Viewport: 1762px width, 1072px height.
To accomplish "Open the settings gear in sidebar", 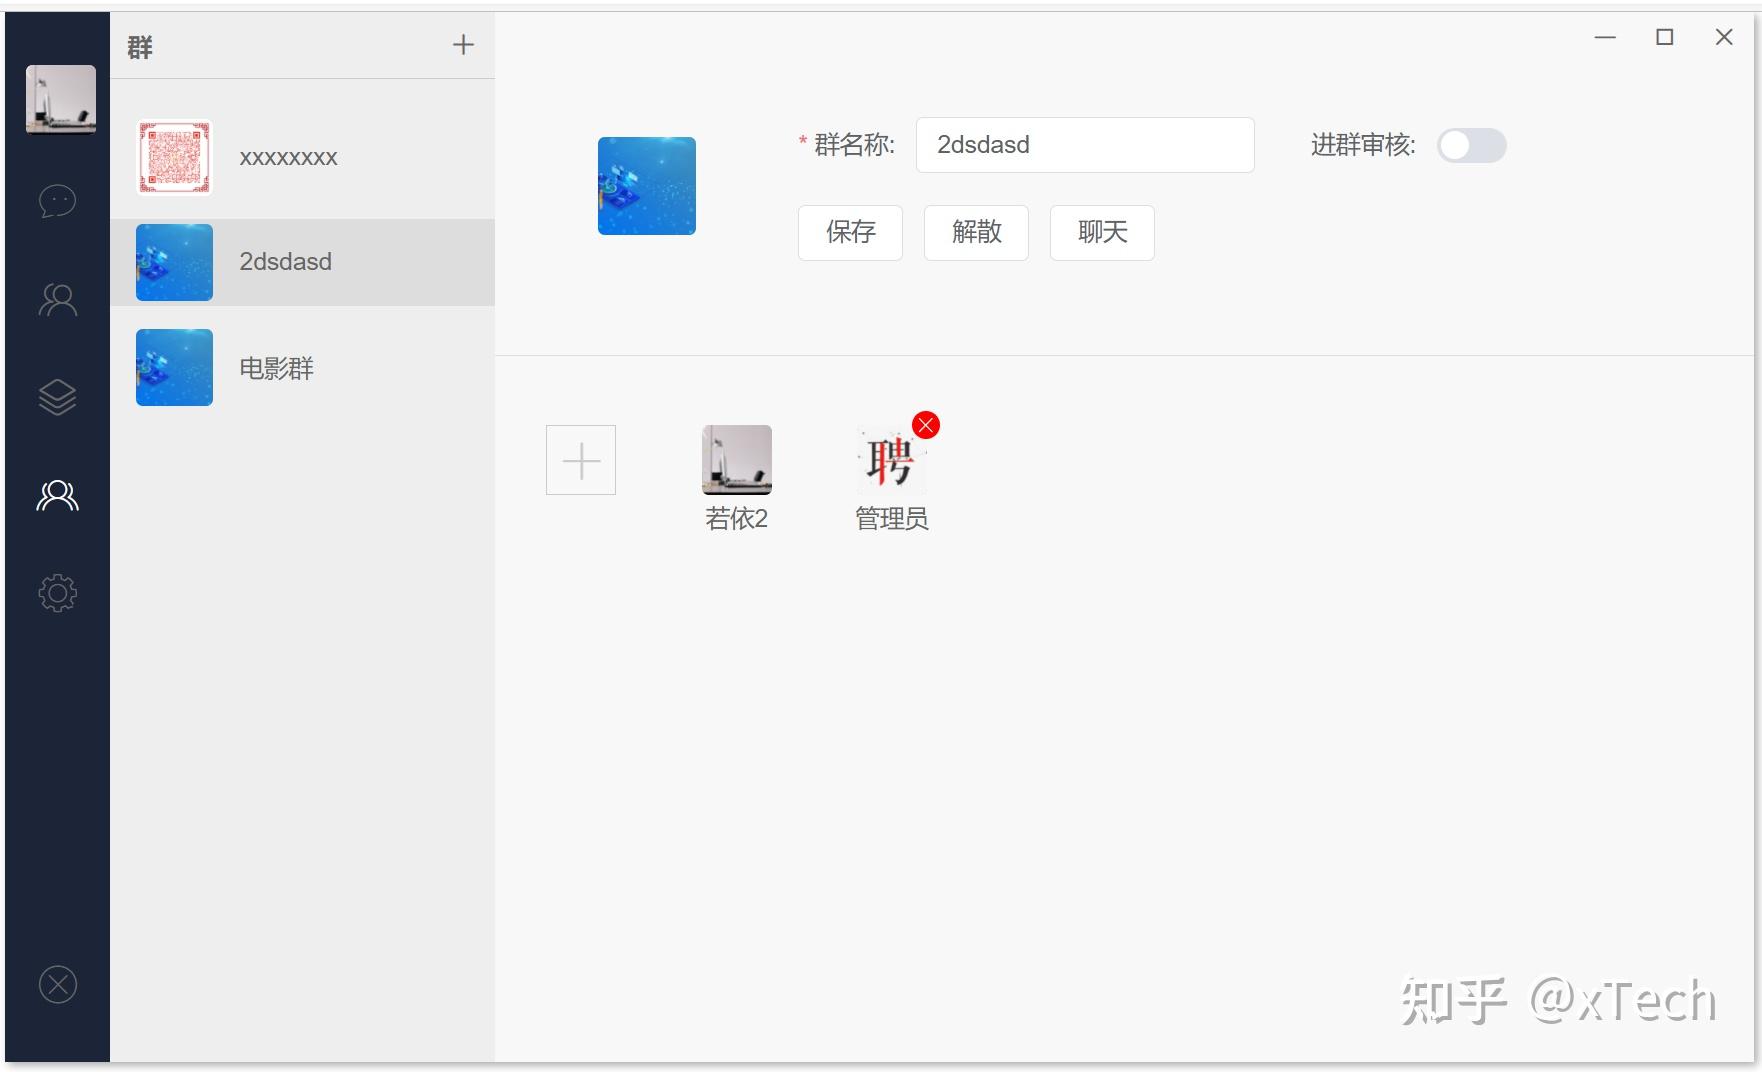I will [58, 592].
